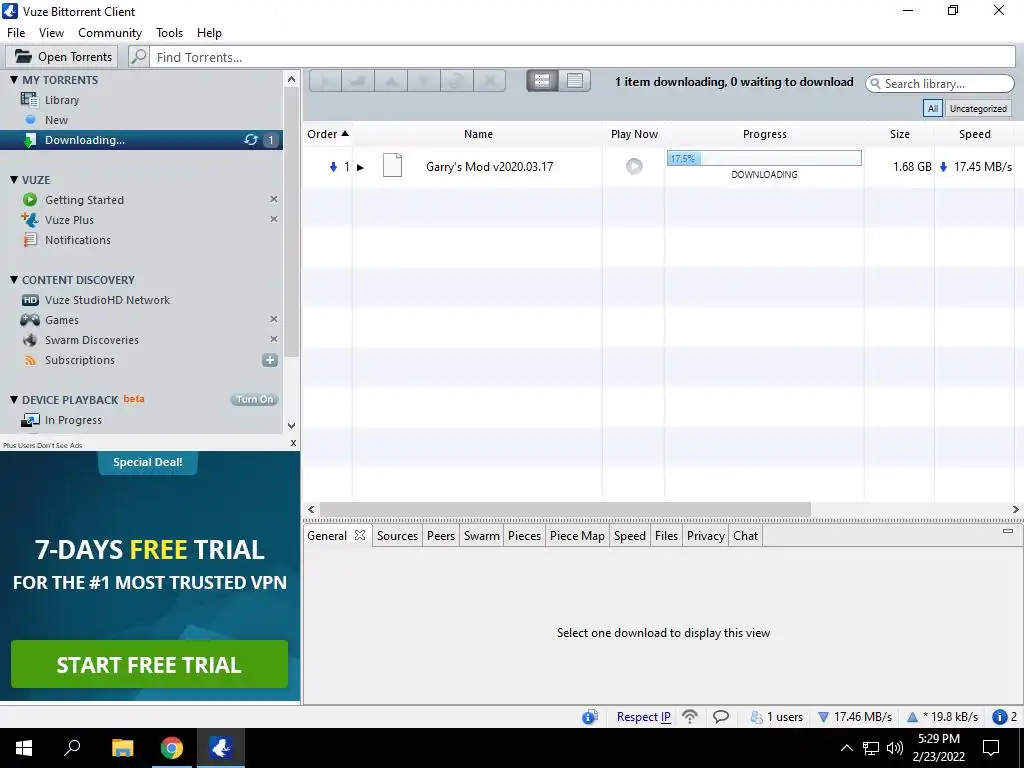This screenshot has width=1024, height=768.
Task: Turn On Device Playback
Action: click(x=254, y=400)
